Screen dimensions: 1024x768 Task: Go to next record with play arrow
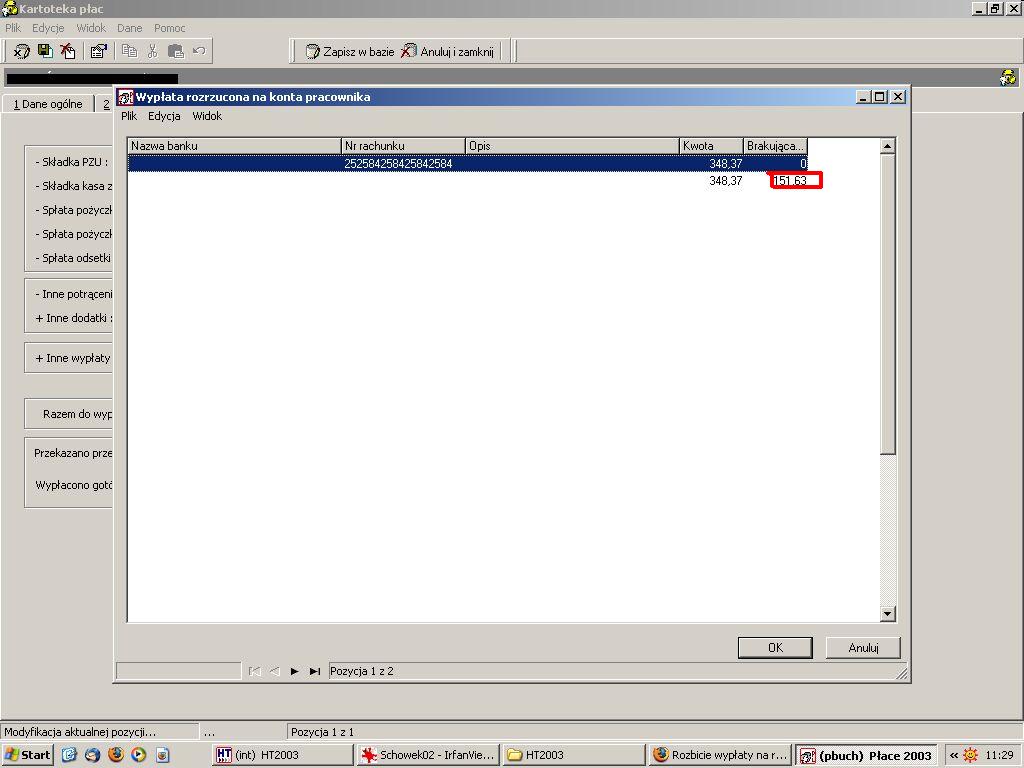295,671
